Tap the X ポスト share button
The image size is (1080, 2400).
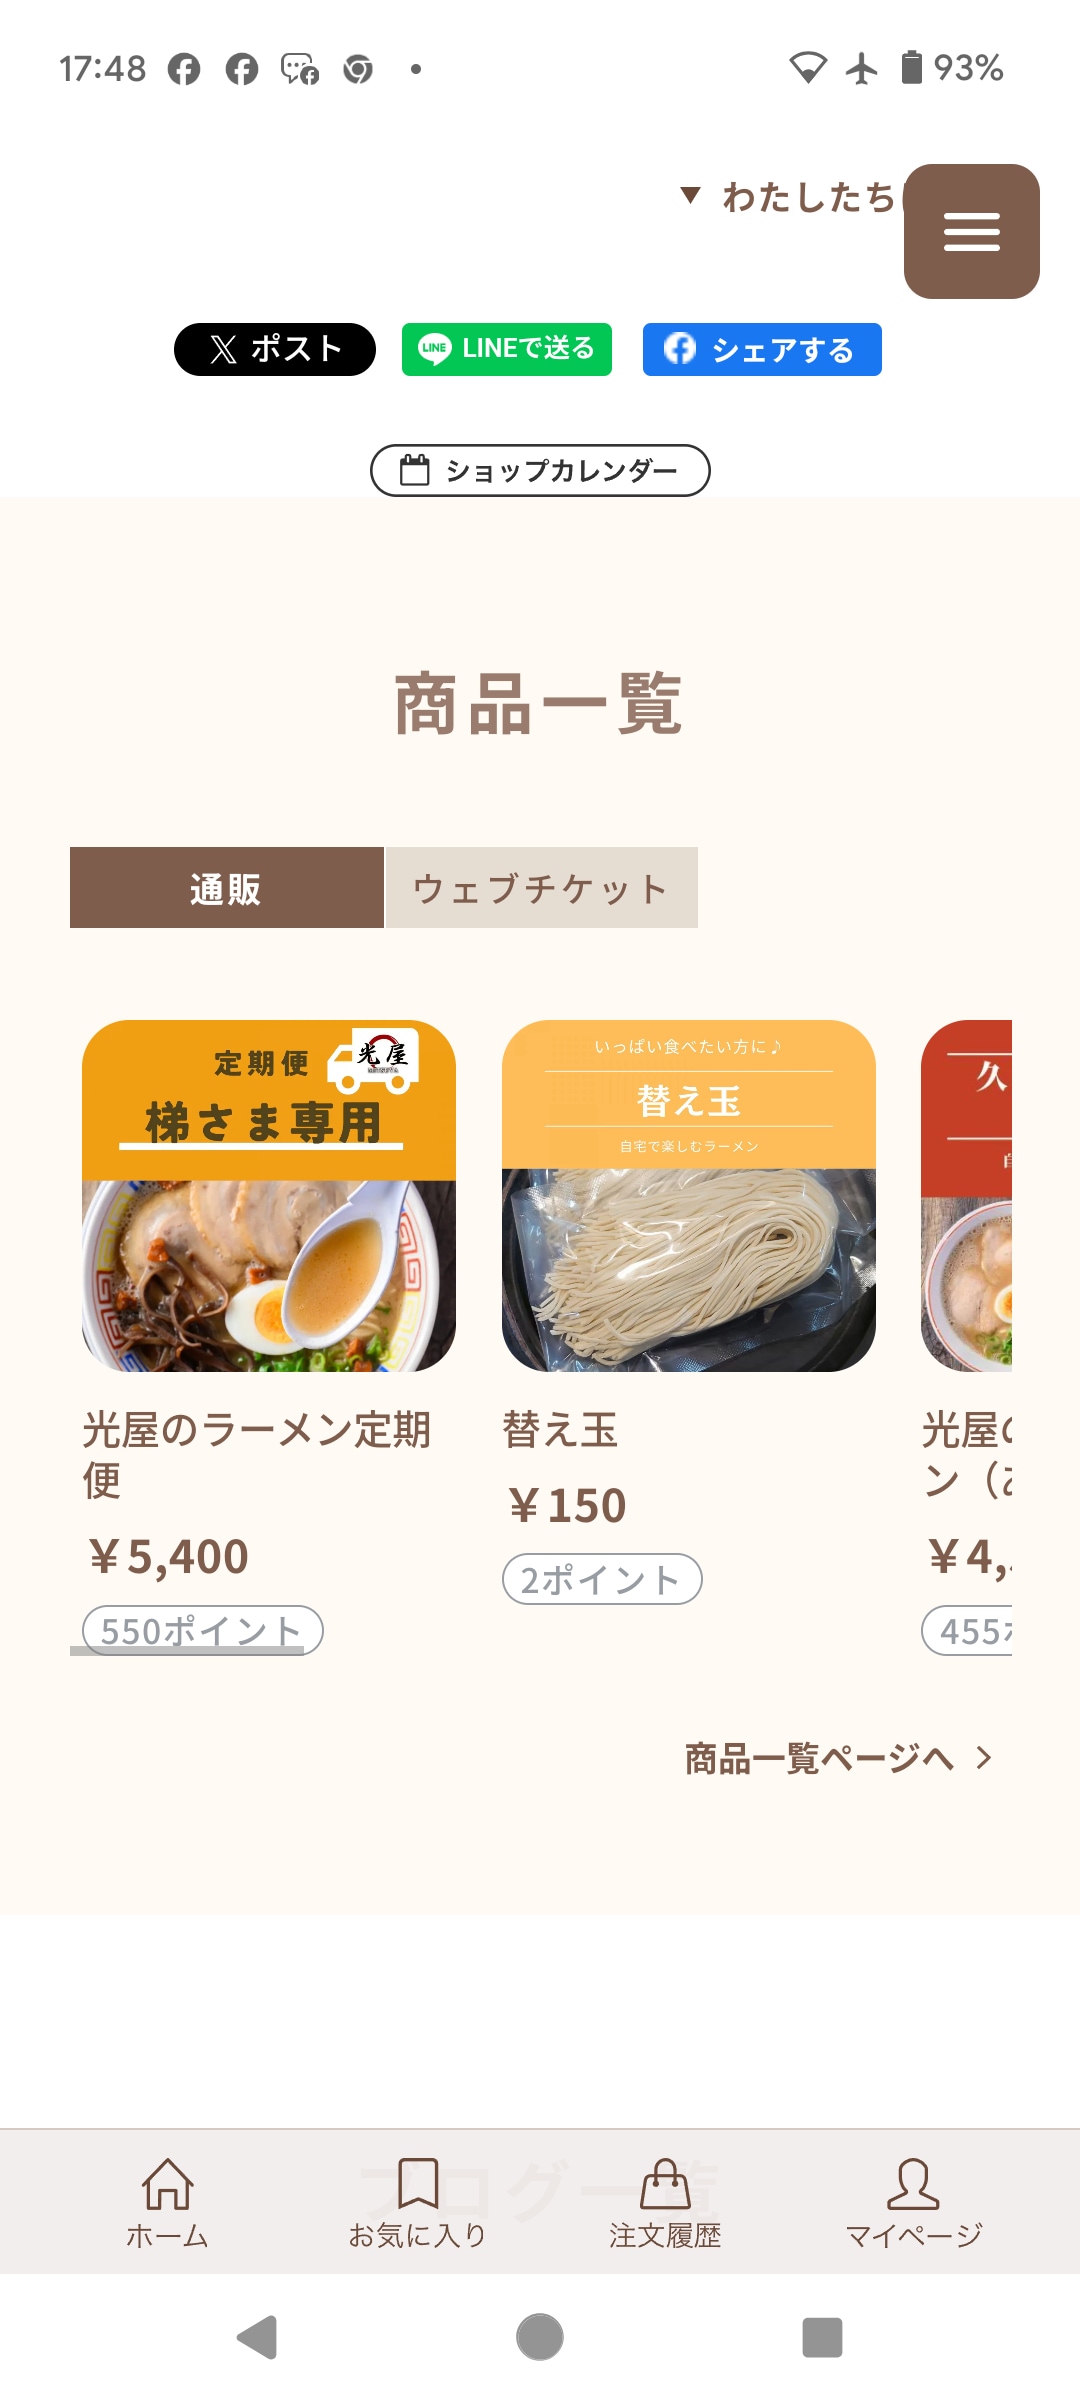click(x=275, y=349)
